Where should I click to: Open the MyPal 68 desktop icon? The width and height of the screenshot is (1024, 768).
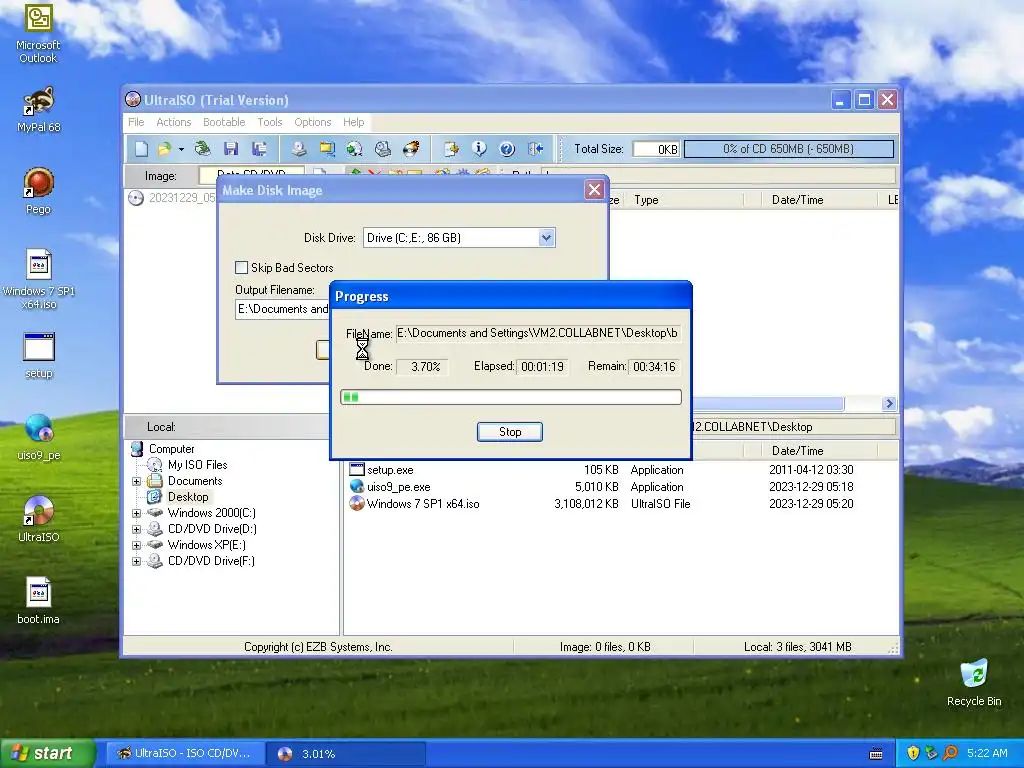[x=38, y=110]
